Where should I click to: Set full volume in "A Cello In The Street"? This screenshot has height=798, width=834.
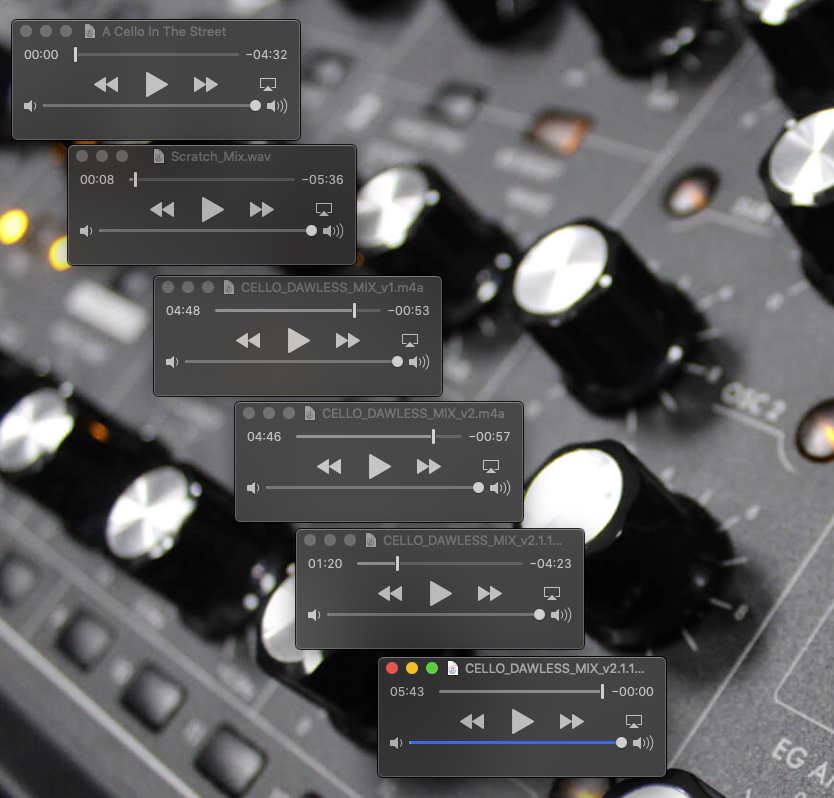(277, 106)
